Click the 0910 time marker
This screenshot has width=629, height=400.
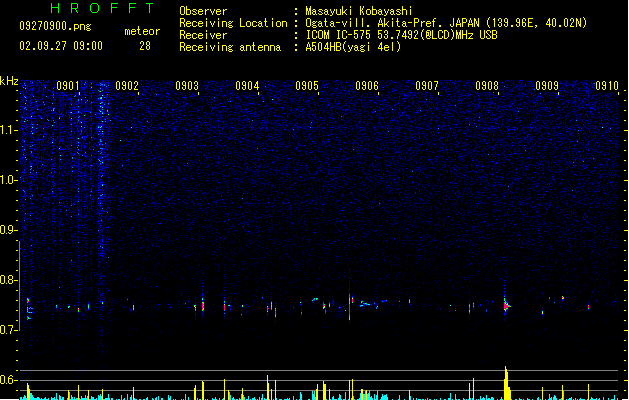click(607, 86)
